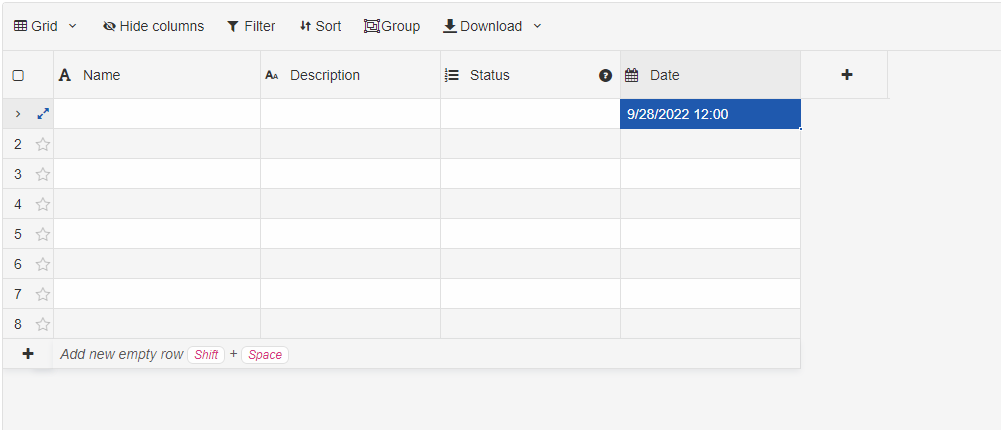The image size is (1001, 430).
Task: Star row 5
Action: [43, 234]
